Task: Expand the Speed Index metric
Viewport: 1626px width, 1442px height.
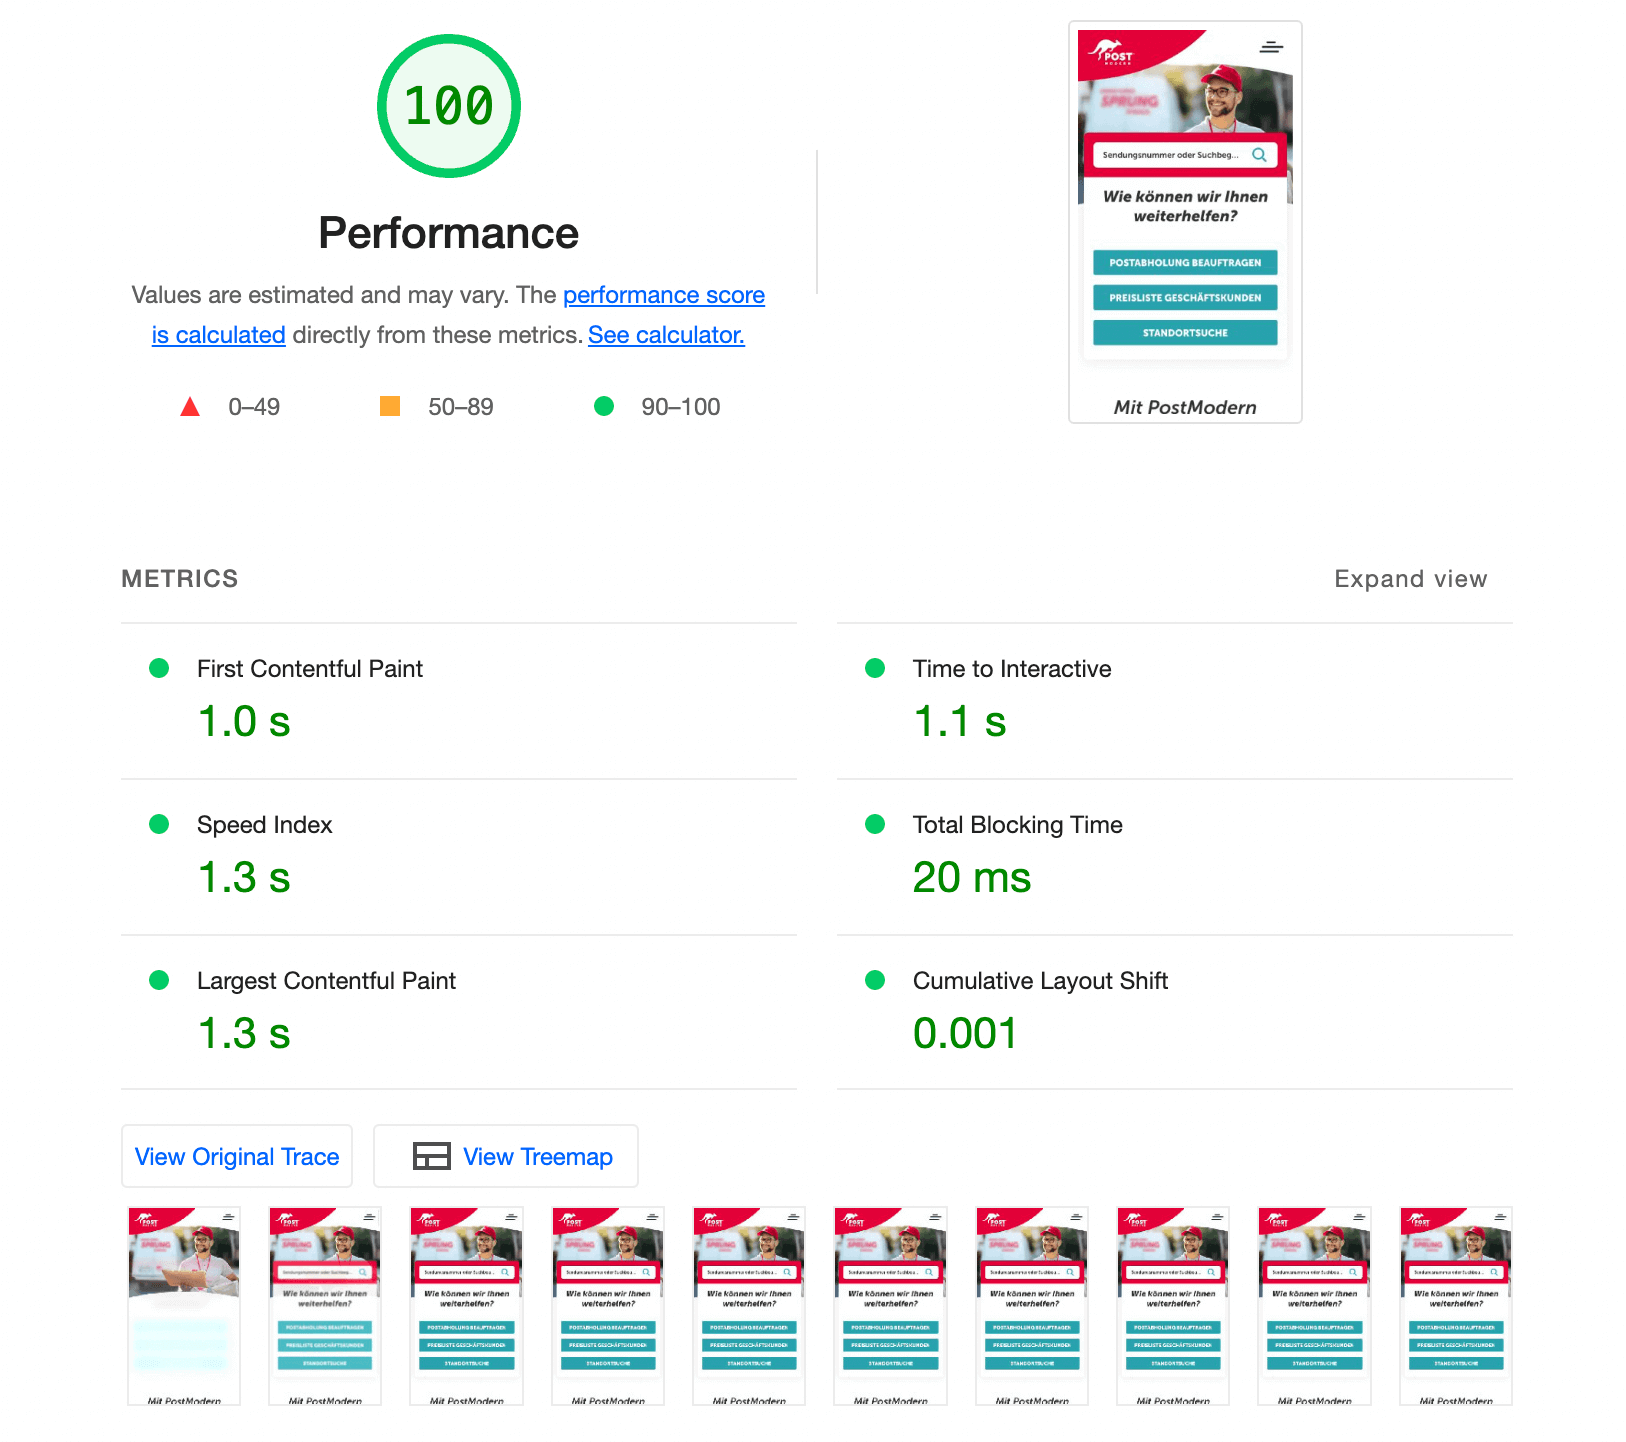Action: (264, 825)
